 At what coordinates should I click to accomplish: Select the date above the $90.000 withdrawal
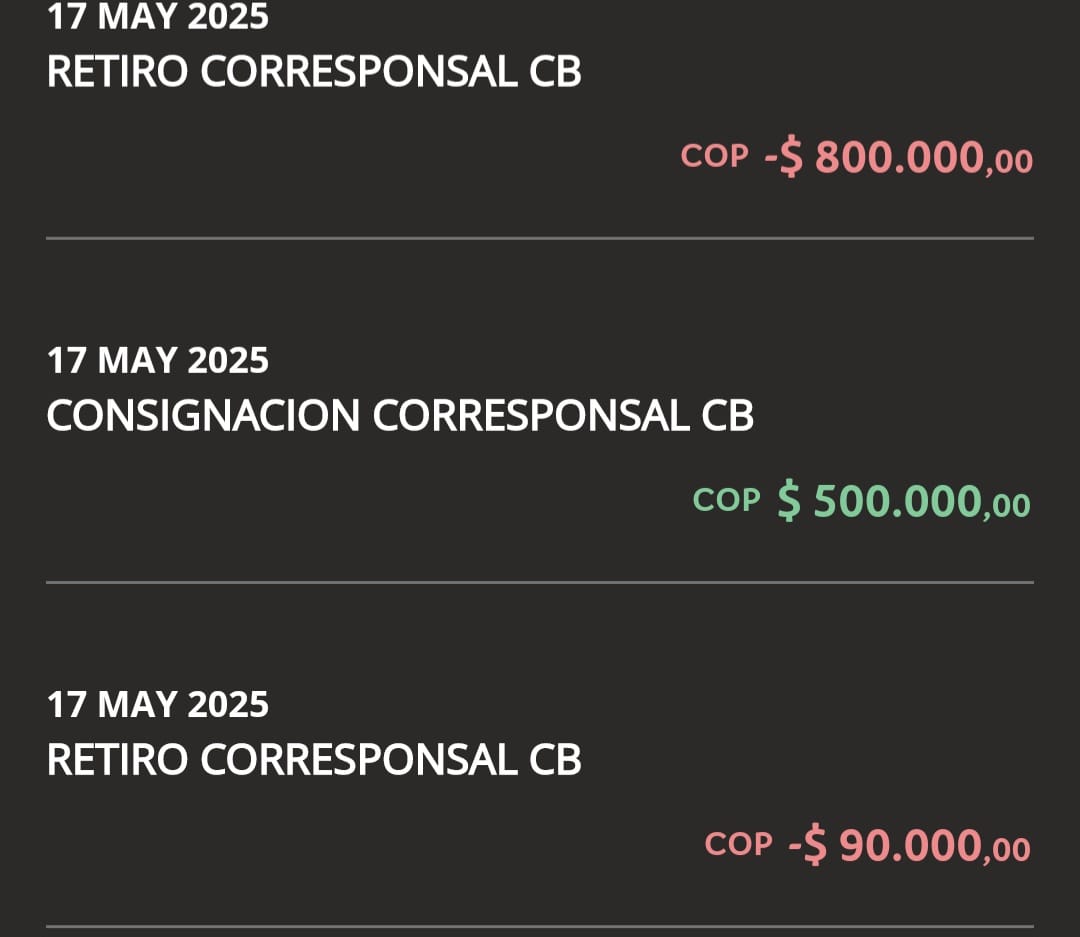click(x=158, y=705)
